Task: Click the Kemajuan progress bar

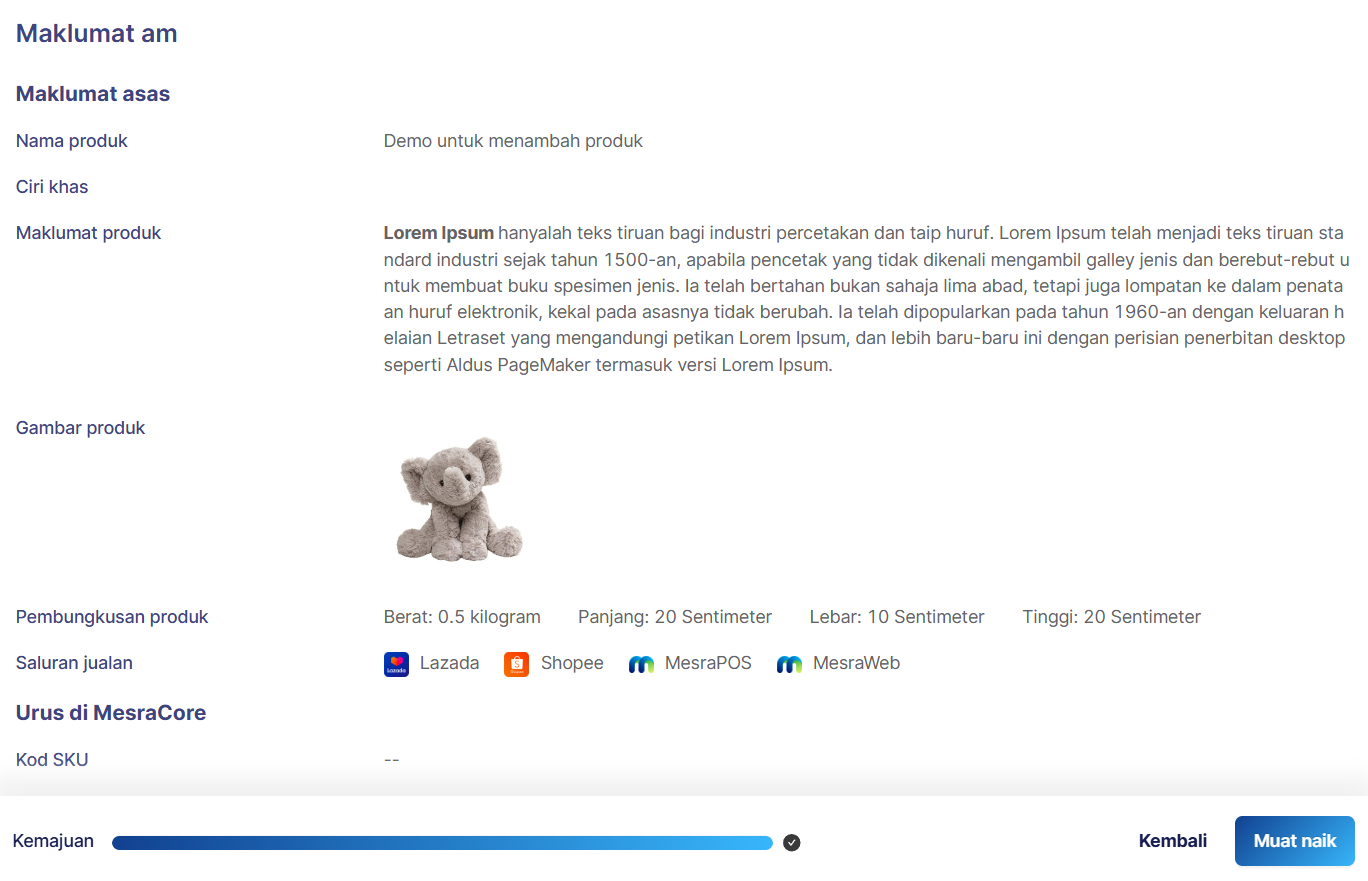Action: point(442,843)
